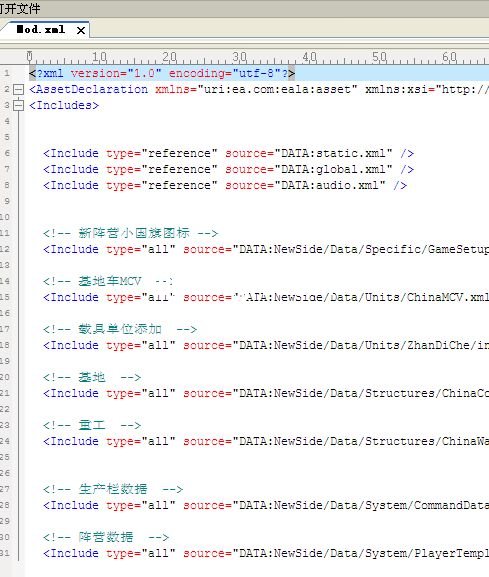Click column 30 on the ruler
This screenshot has height=577, width=489.
coord(240,57)
